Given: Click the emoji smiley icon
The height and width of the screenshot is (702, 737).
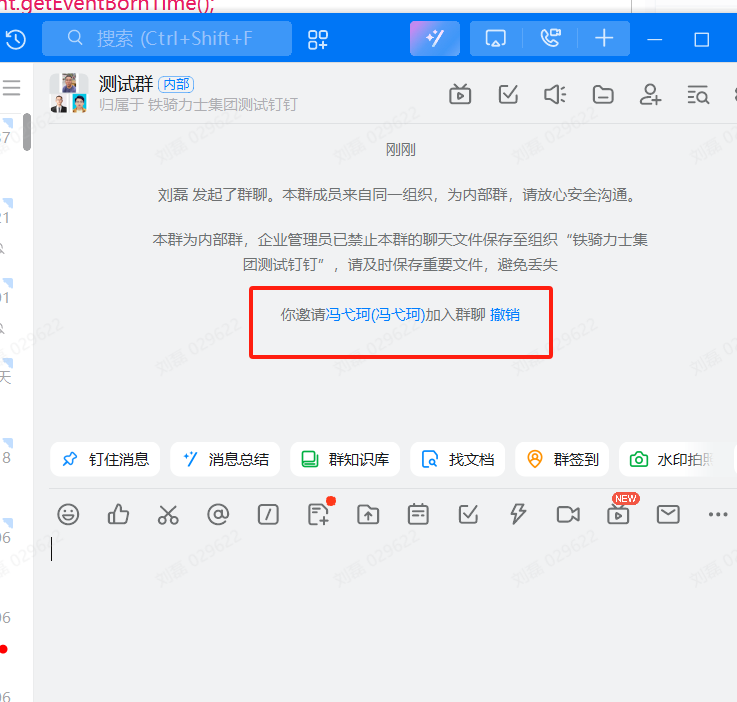Looking at the screenshot, I should point(68,514).
